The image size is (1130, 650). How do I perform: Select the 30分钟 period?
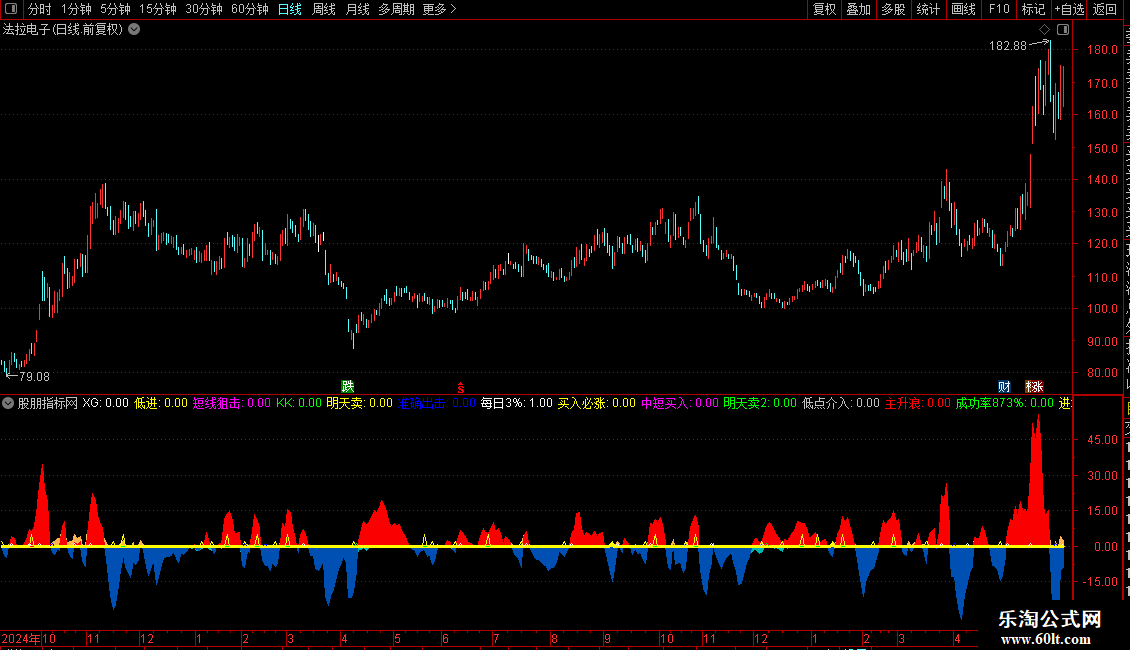203,9
